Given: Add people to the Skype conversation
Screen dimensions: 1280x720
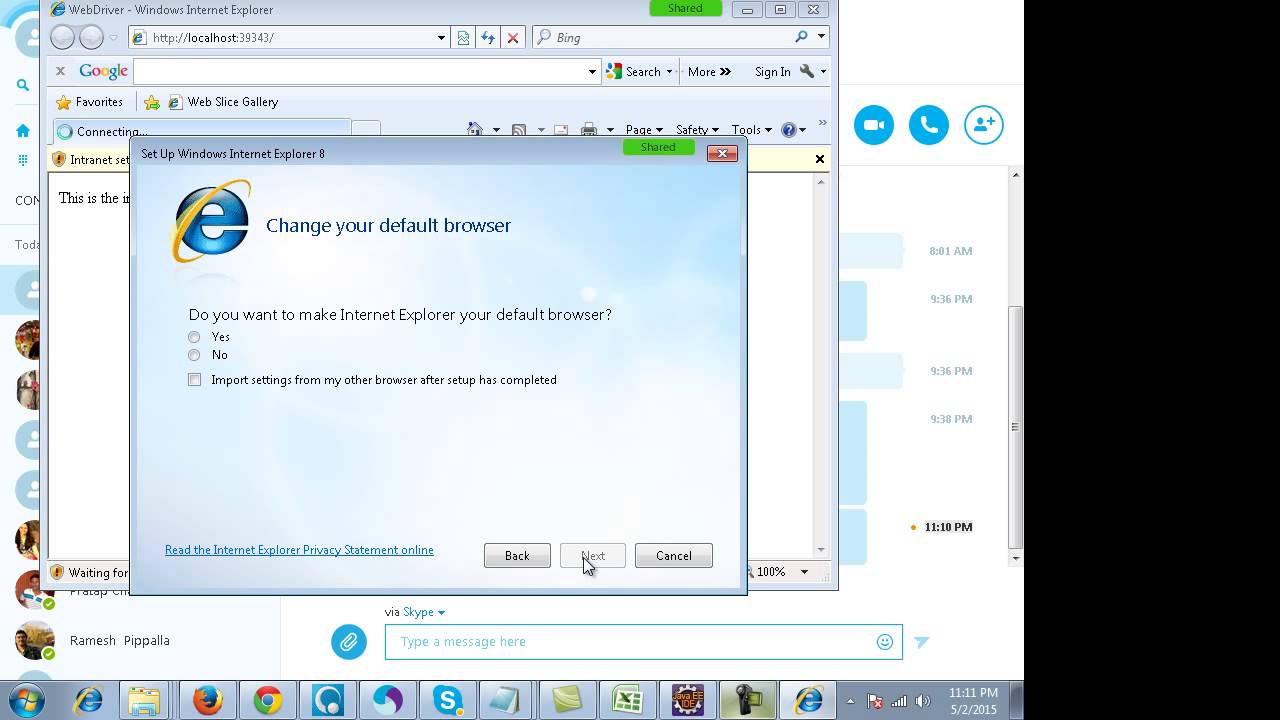Looking at the screenshot, I should [984, 125].
